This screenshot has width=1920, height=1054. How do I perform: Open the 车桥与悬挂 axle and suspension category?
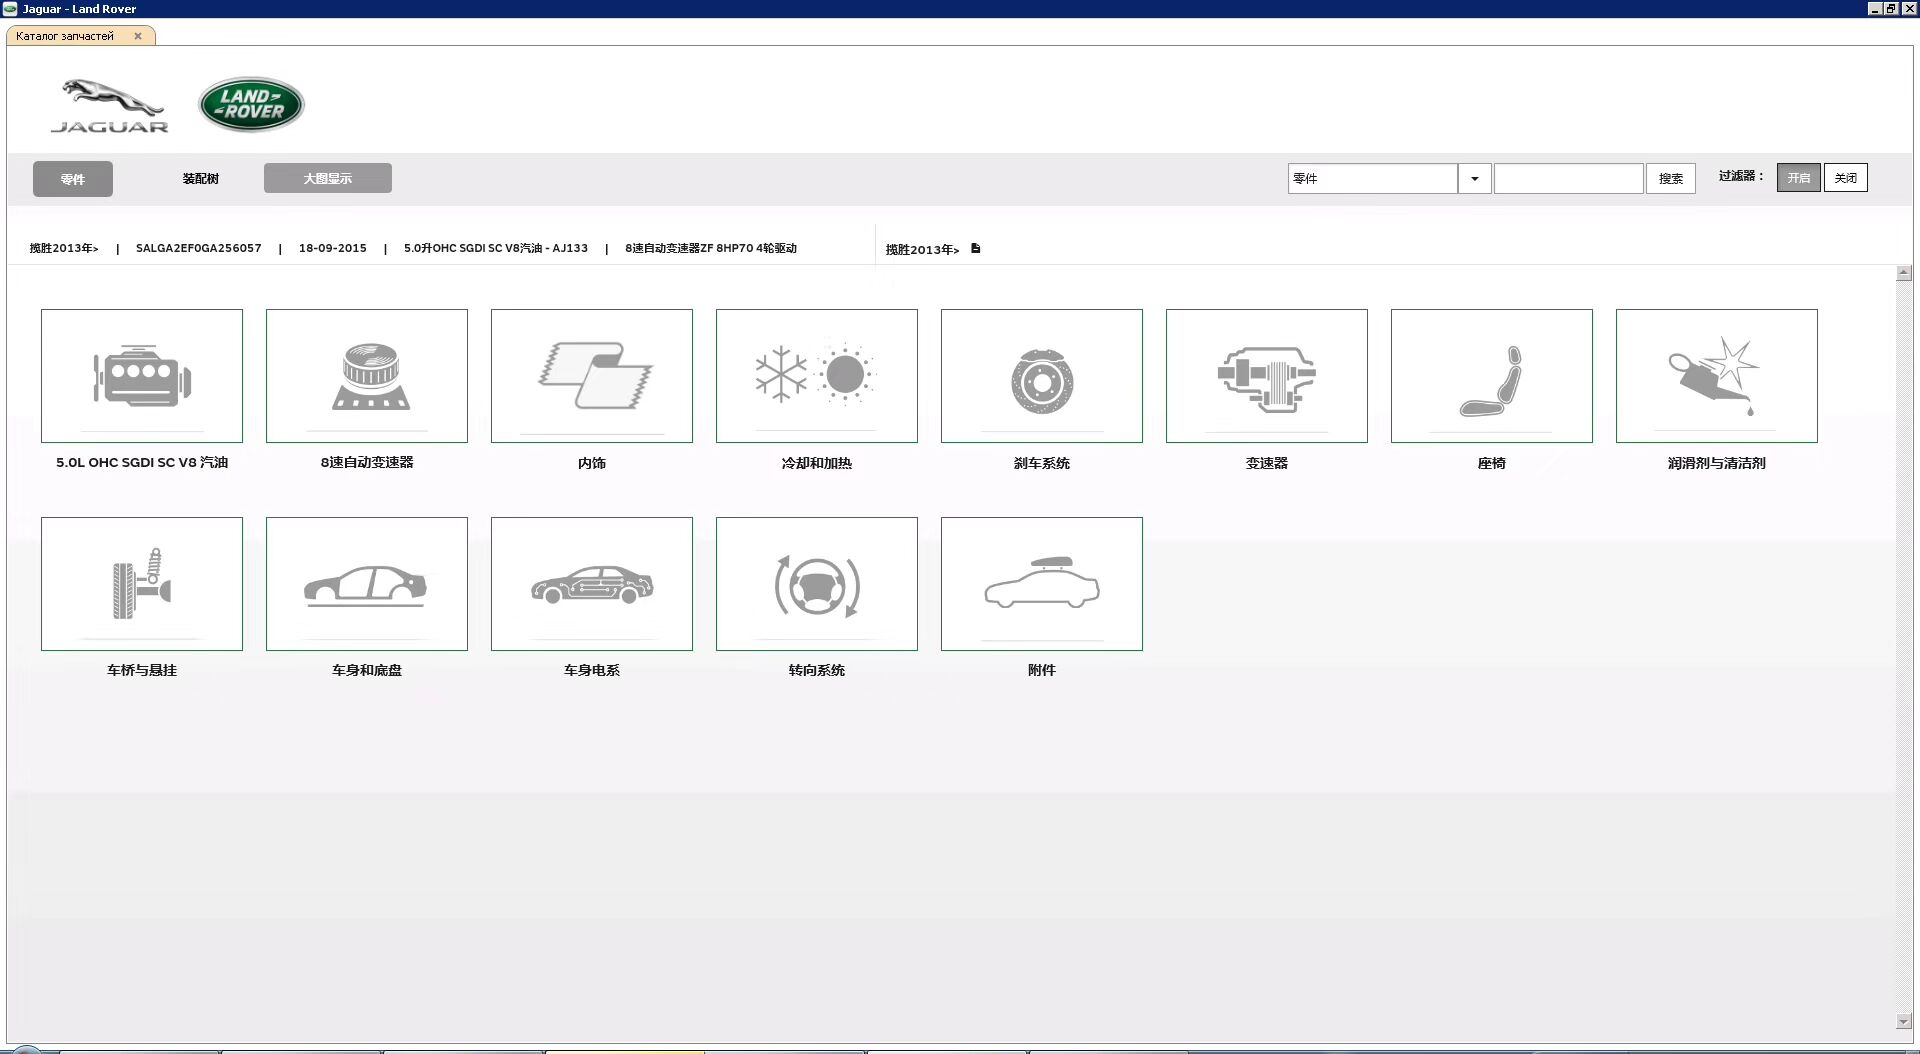142,584
